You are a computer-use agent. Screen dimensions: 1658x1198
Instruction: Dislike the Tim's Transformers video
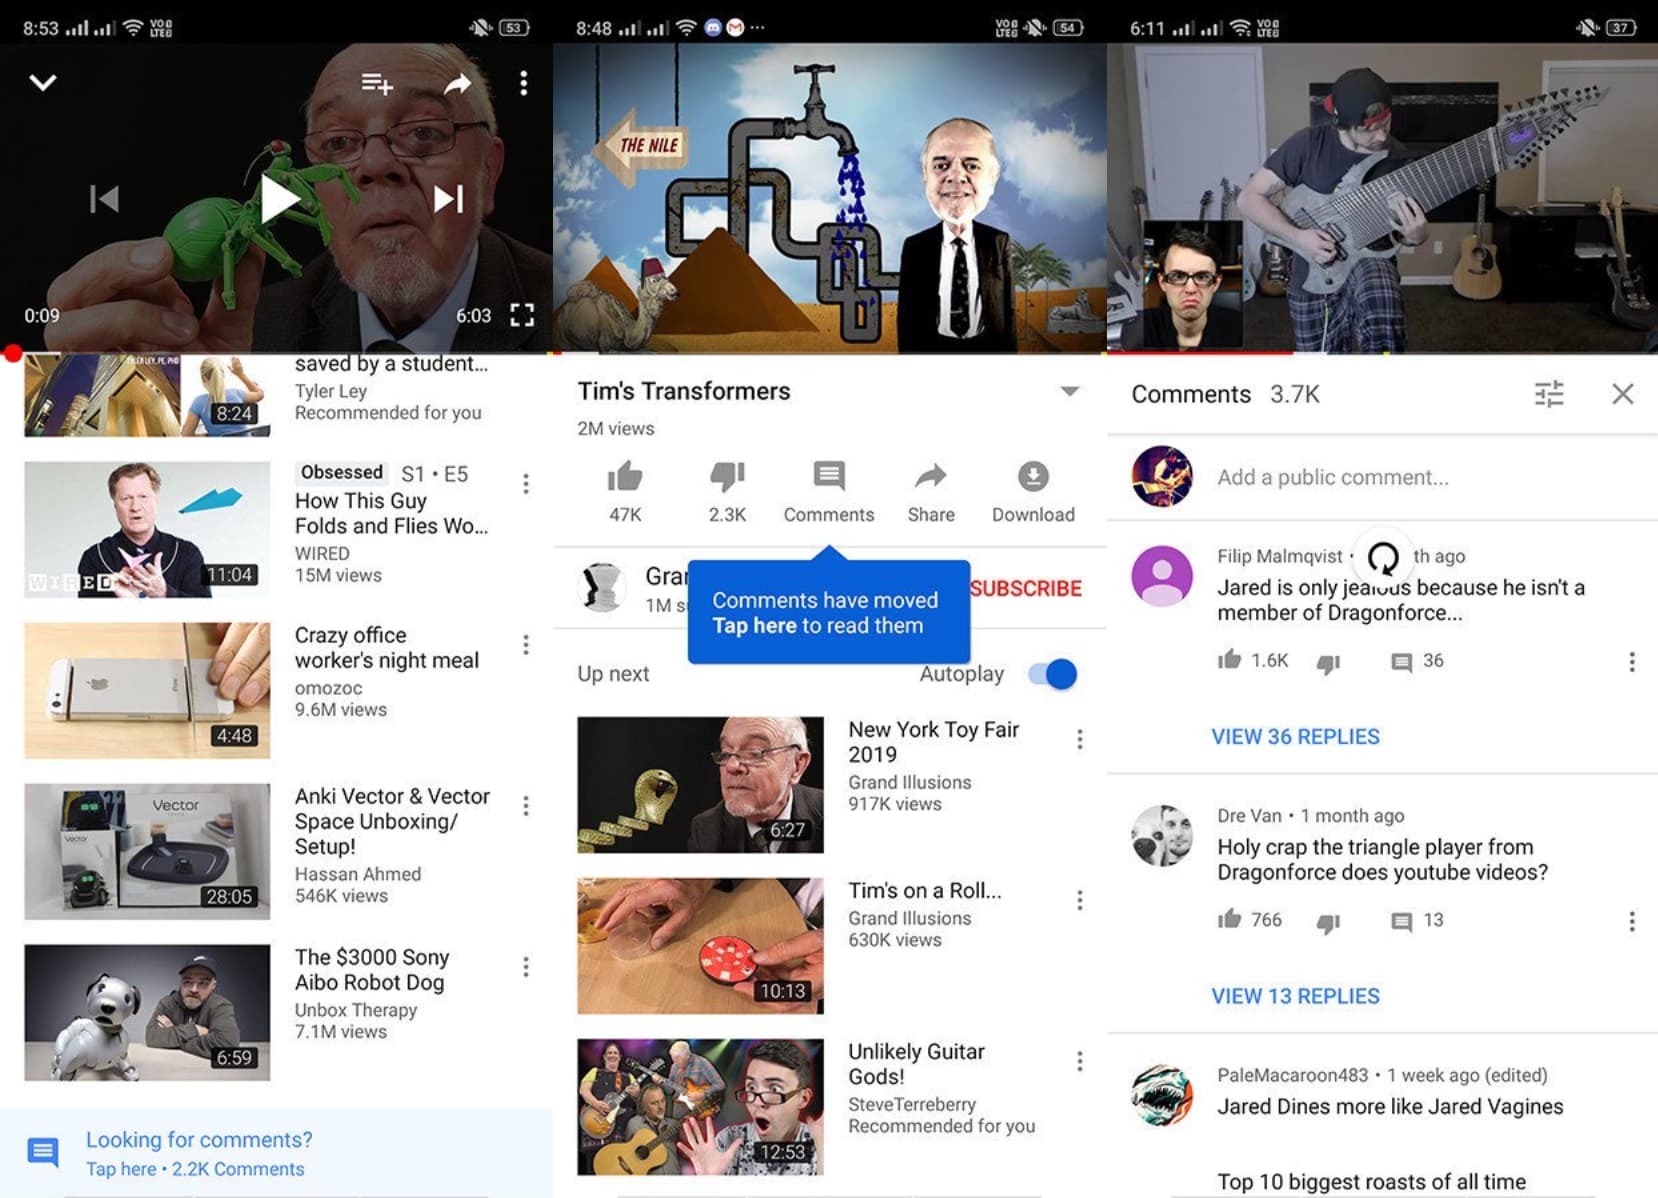click(727, 477)
